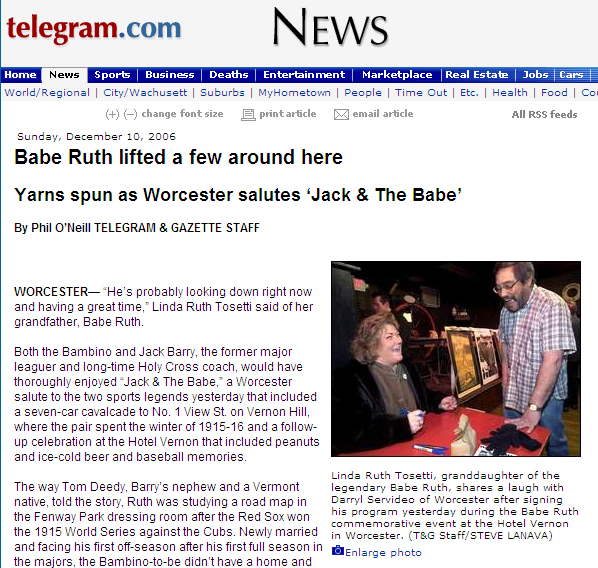This screenshot has width=598, height=568.
Task: Click the increase font size (+) icon
Action: click(112, 114)
